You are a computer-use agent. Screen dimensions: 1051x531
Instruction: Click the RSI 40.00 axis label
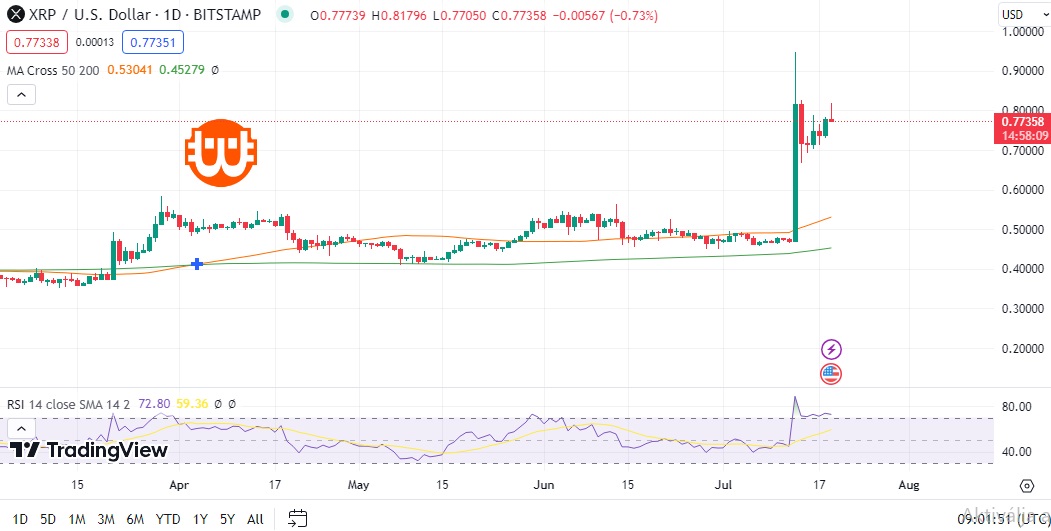[1019, 451]
